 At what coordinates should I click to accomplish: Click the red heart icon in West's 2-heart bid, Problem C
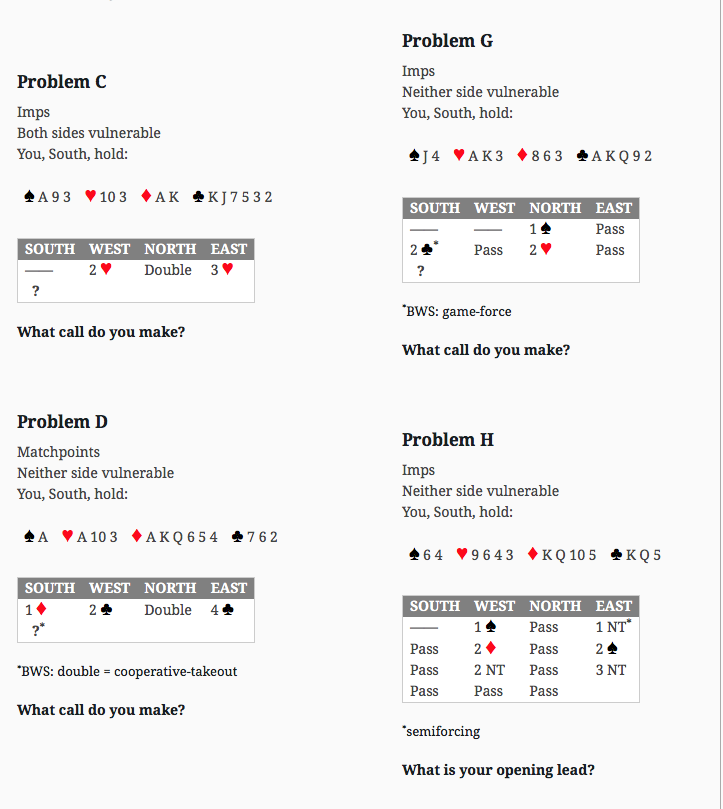tap(106, 269)
